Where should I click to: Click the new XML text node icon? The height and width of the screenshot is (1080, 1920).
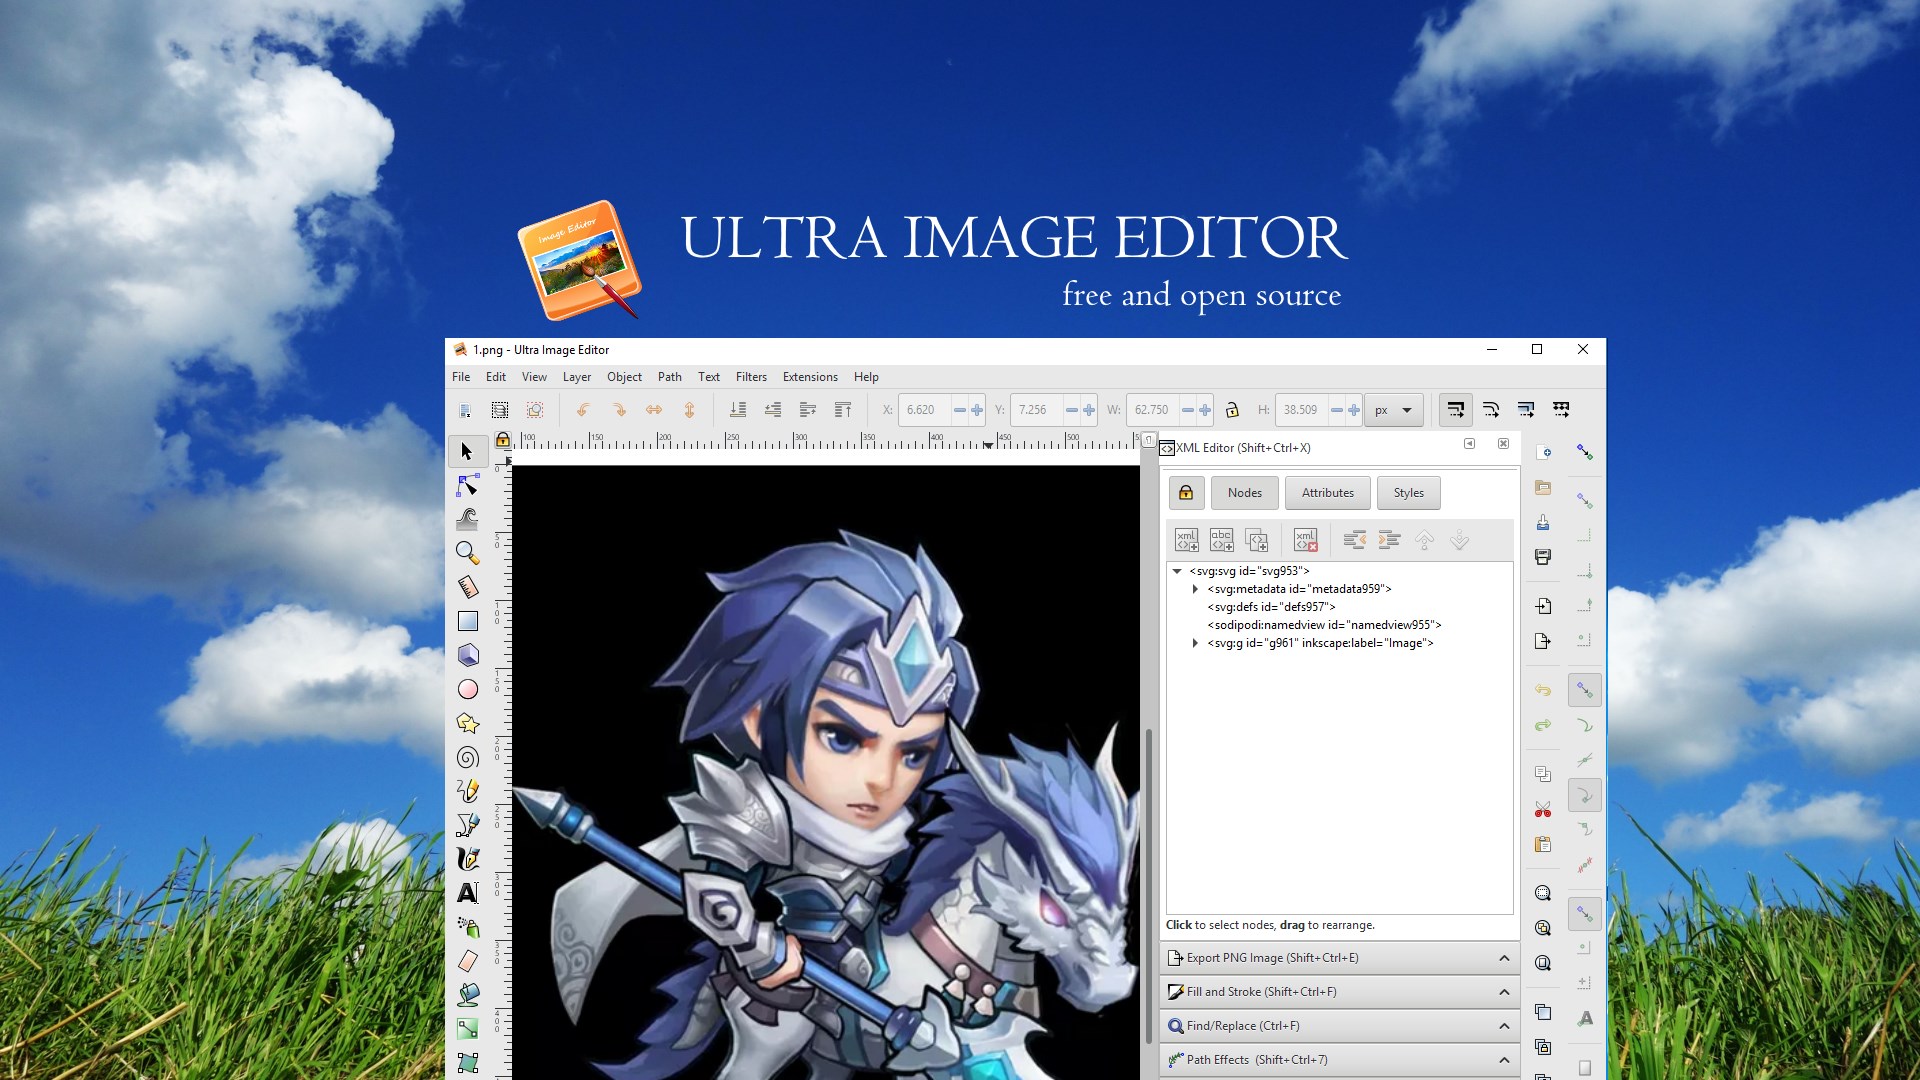[1222, 540]
